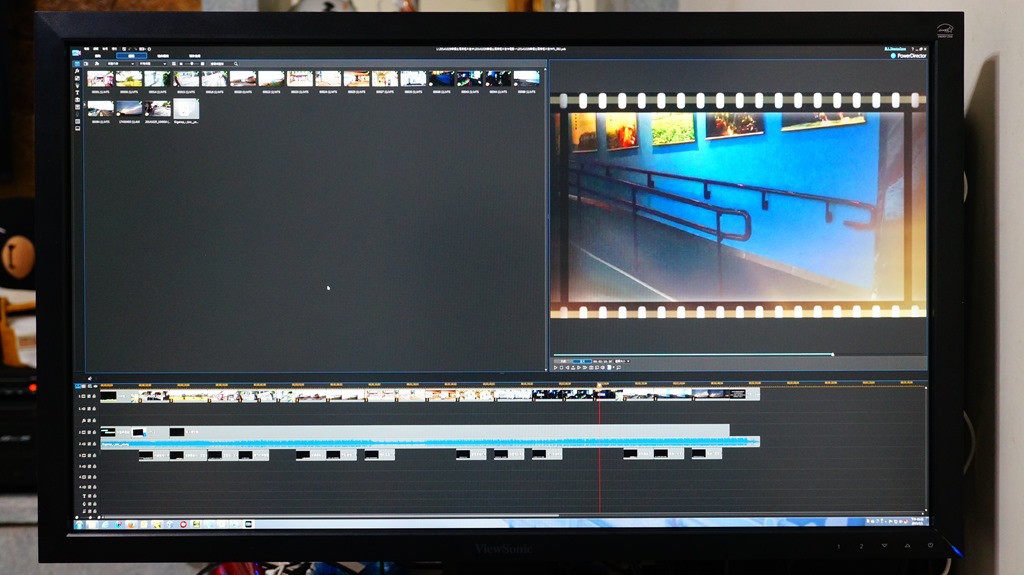The image size is (1024, 575).
Task: Click the timeline horizontal scrollbar
Action: pos(330,515)
